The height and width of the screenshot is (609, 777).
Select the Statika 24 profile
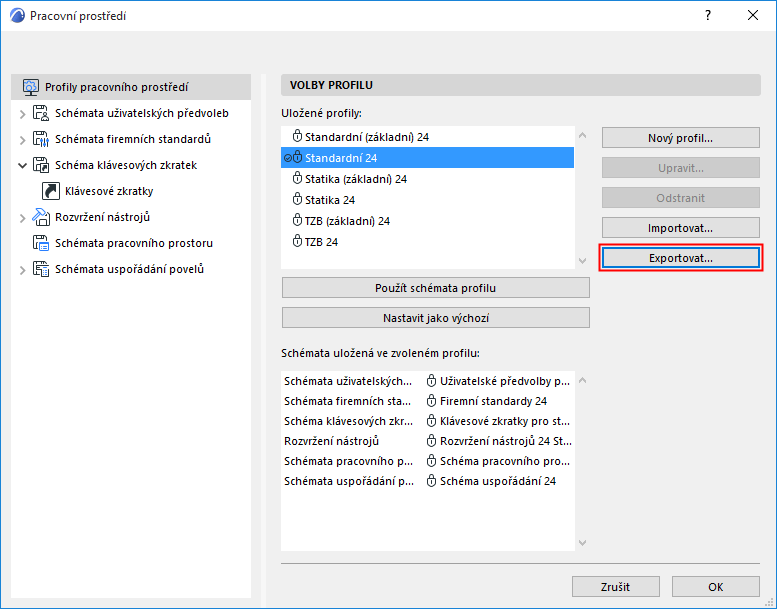(x=329, y=200)
